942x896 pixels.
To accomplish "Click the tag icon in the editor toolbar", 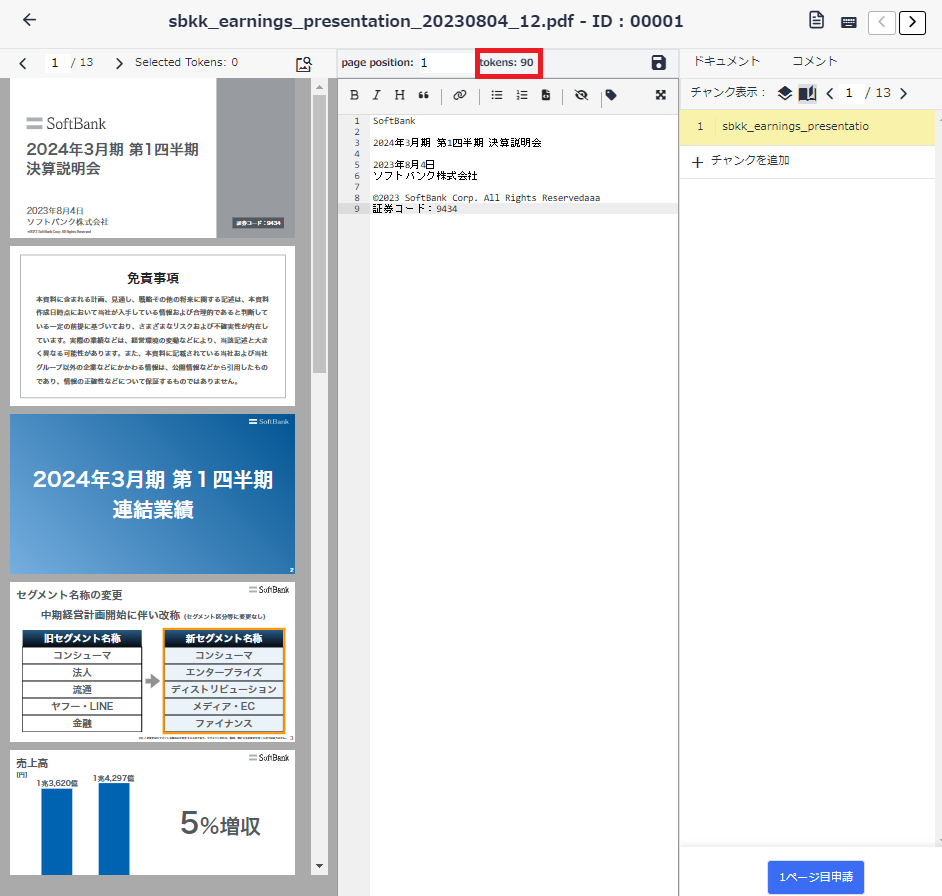I will [611, 95].
